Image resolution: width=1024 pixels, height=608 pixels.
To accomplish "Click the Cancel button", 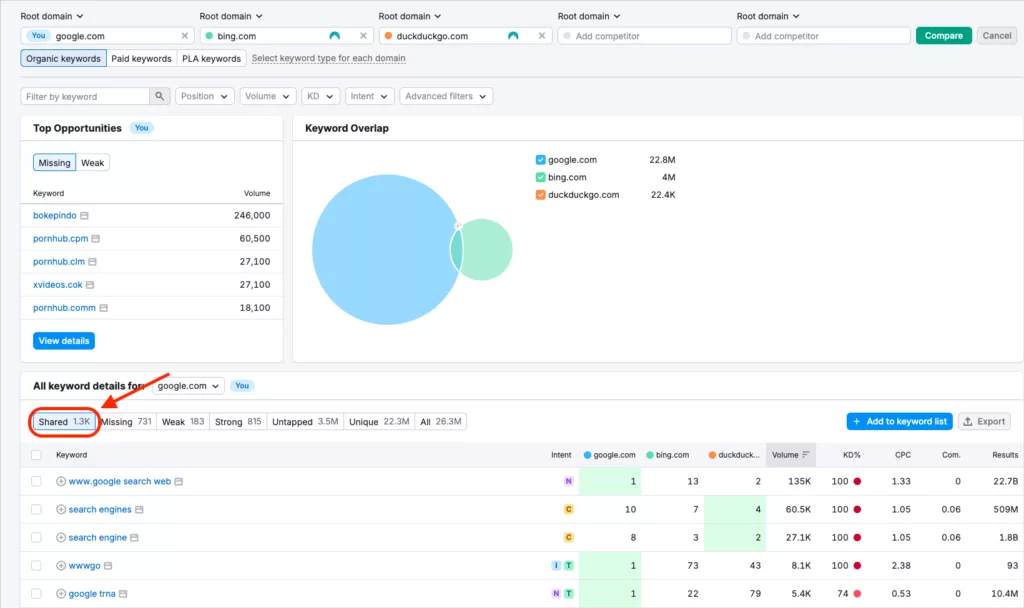I will tap(997, 35).
